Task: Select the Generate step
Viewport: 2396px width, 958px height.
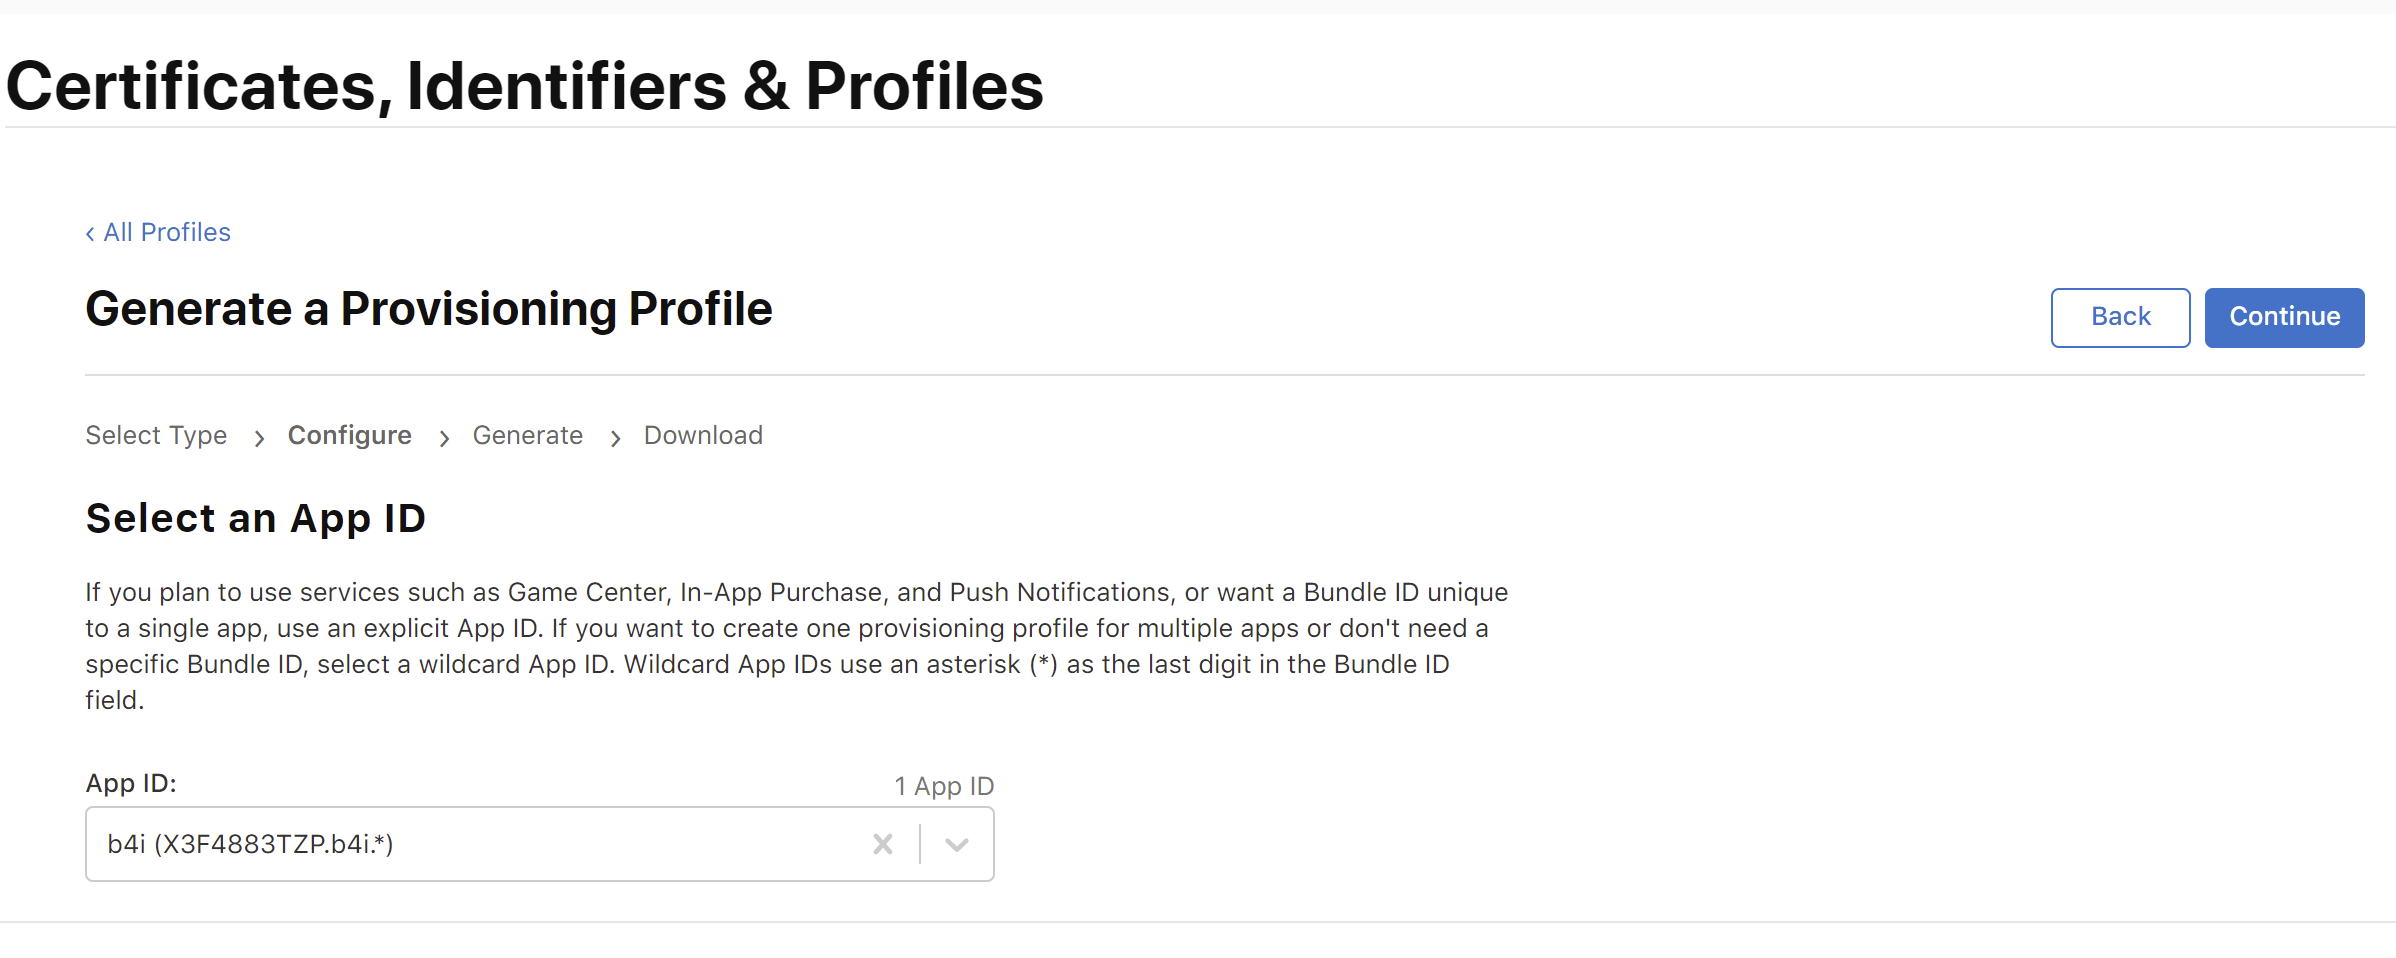Action: click(528, 435)
